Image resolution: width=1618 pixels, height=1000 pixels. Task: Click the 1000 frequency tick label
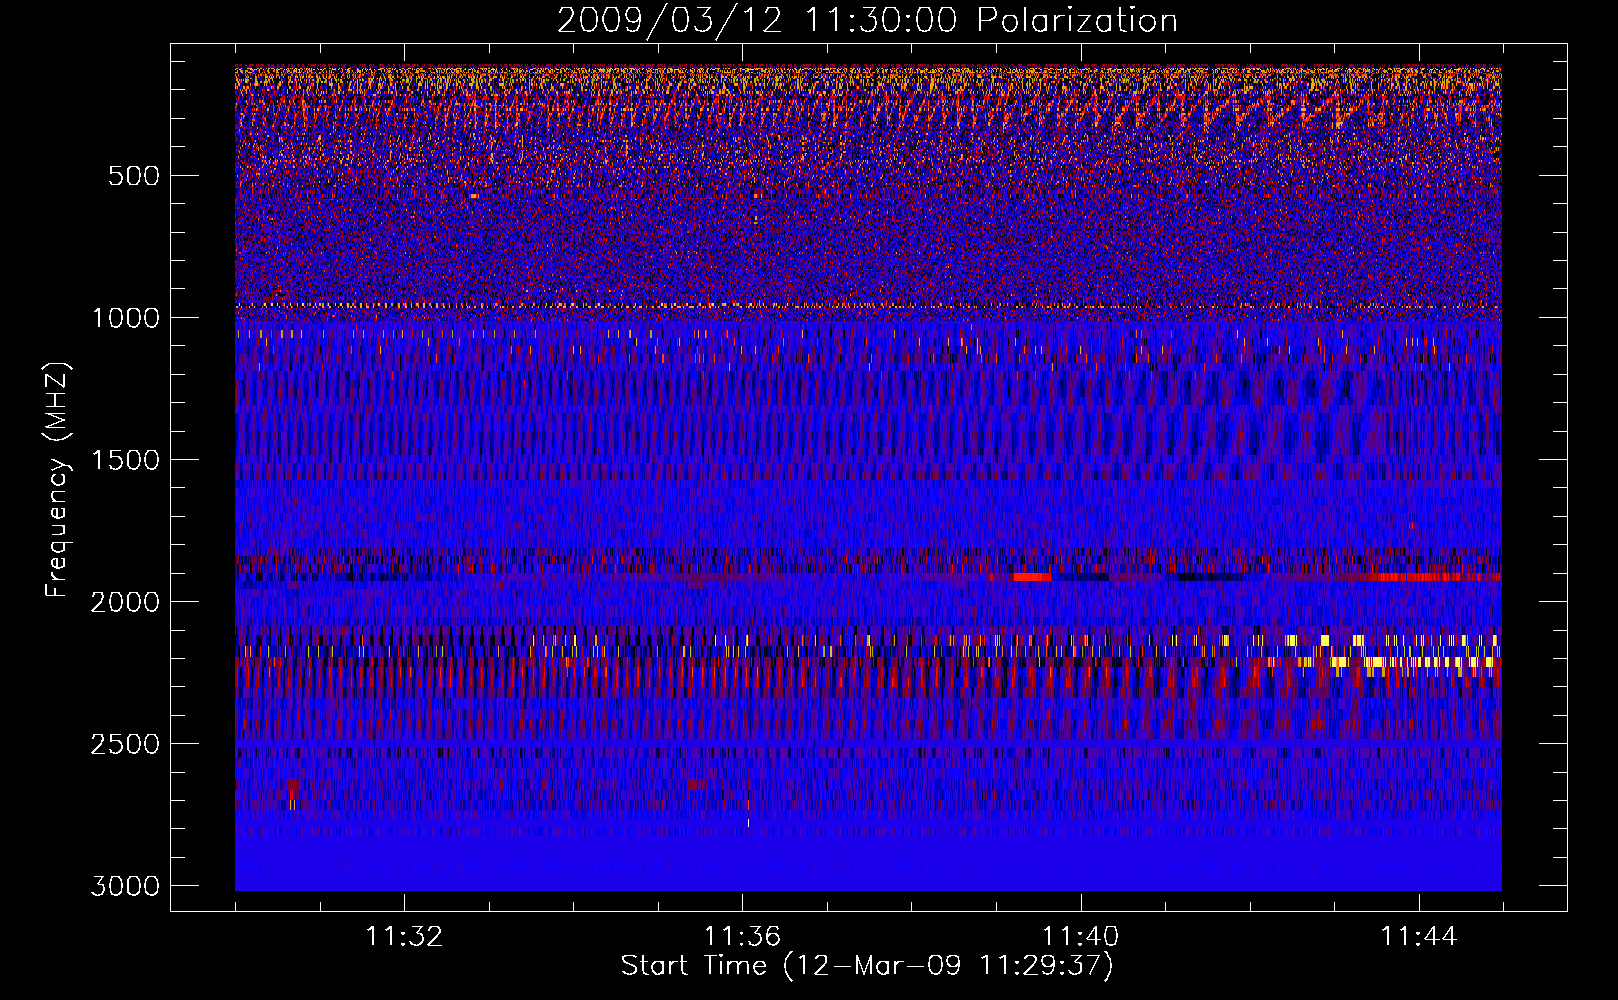(125, 318)
